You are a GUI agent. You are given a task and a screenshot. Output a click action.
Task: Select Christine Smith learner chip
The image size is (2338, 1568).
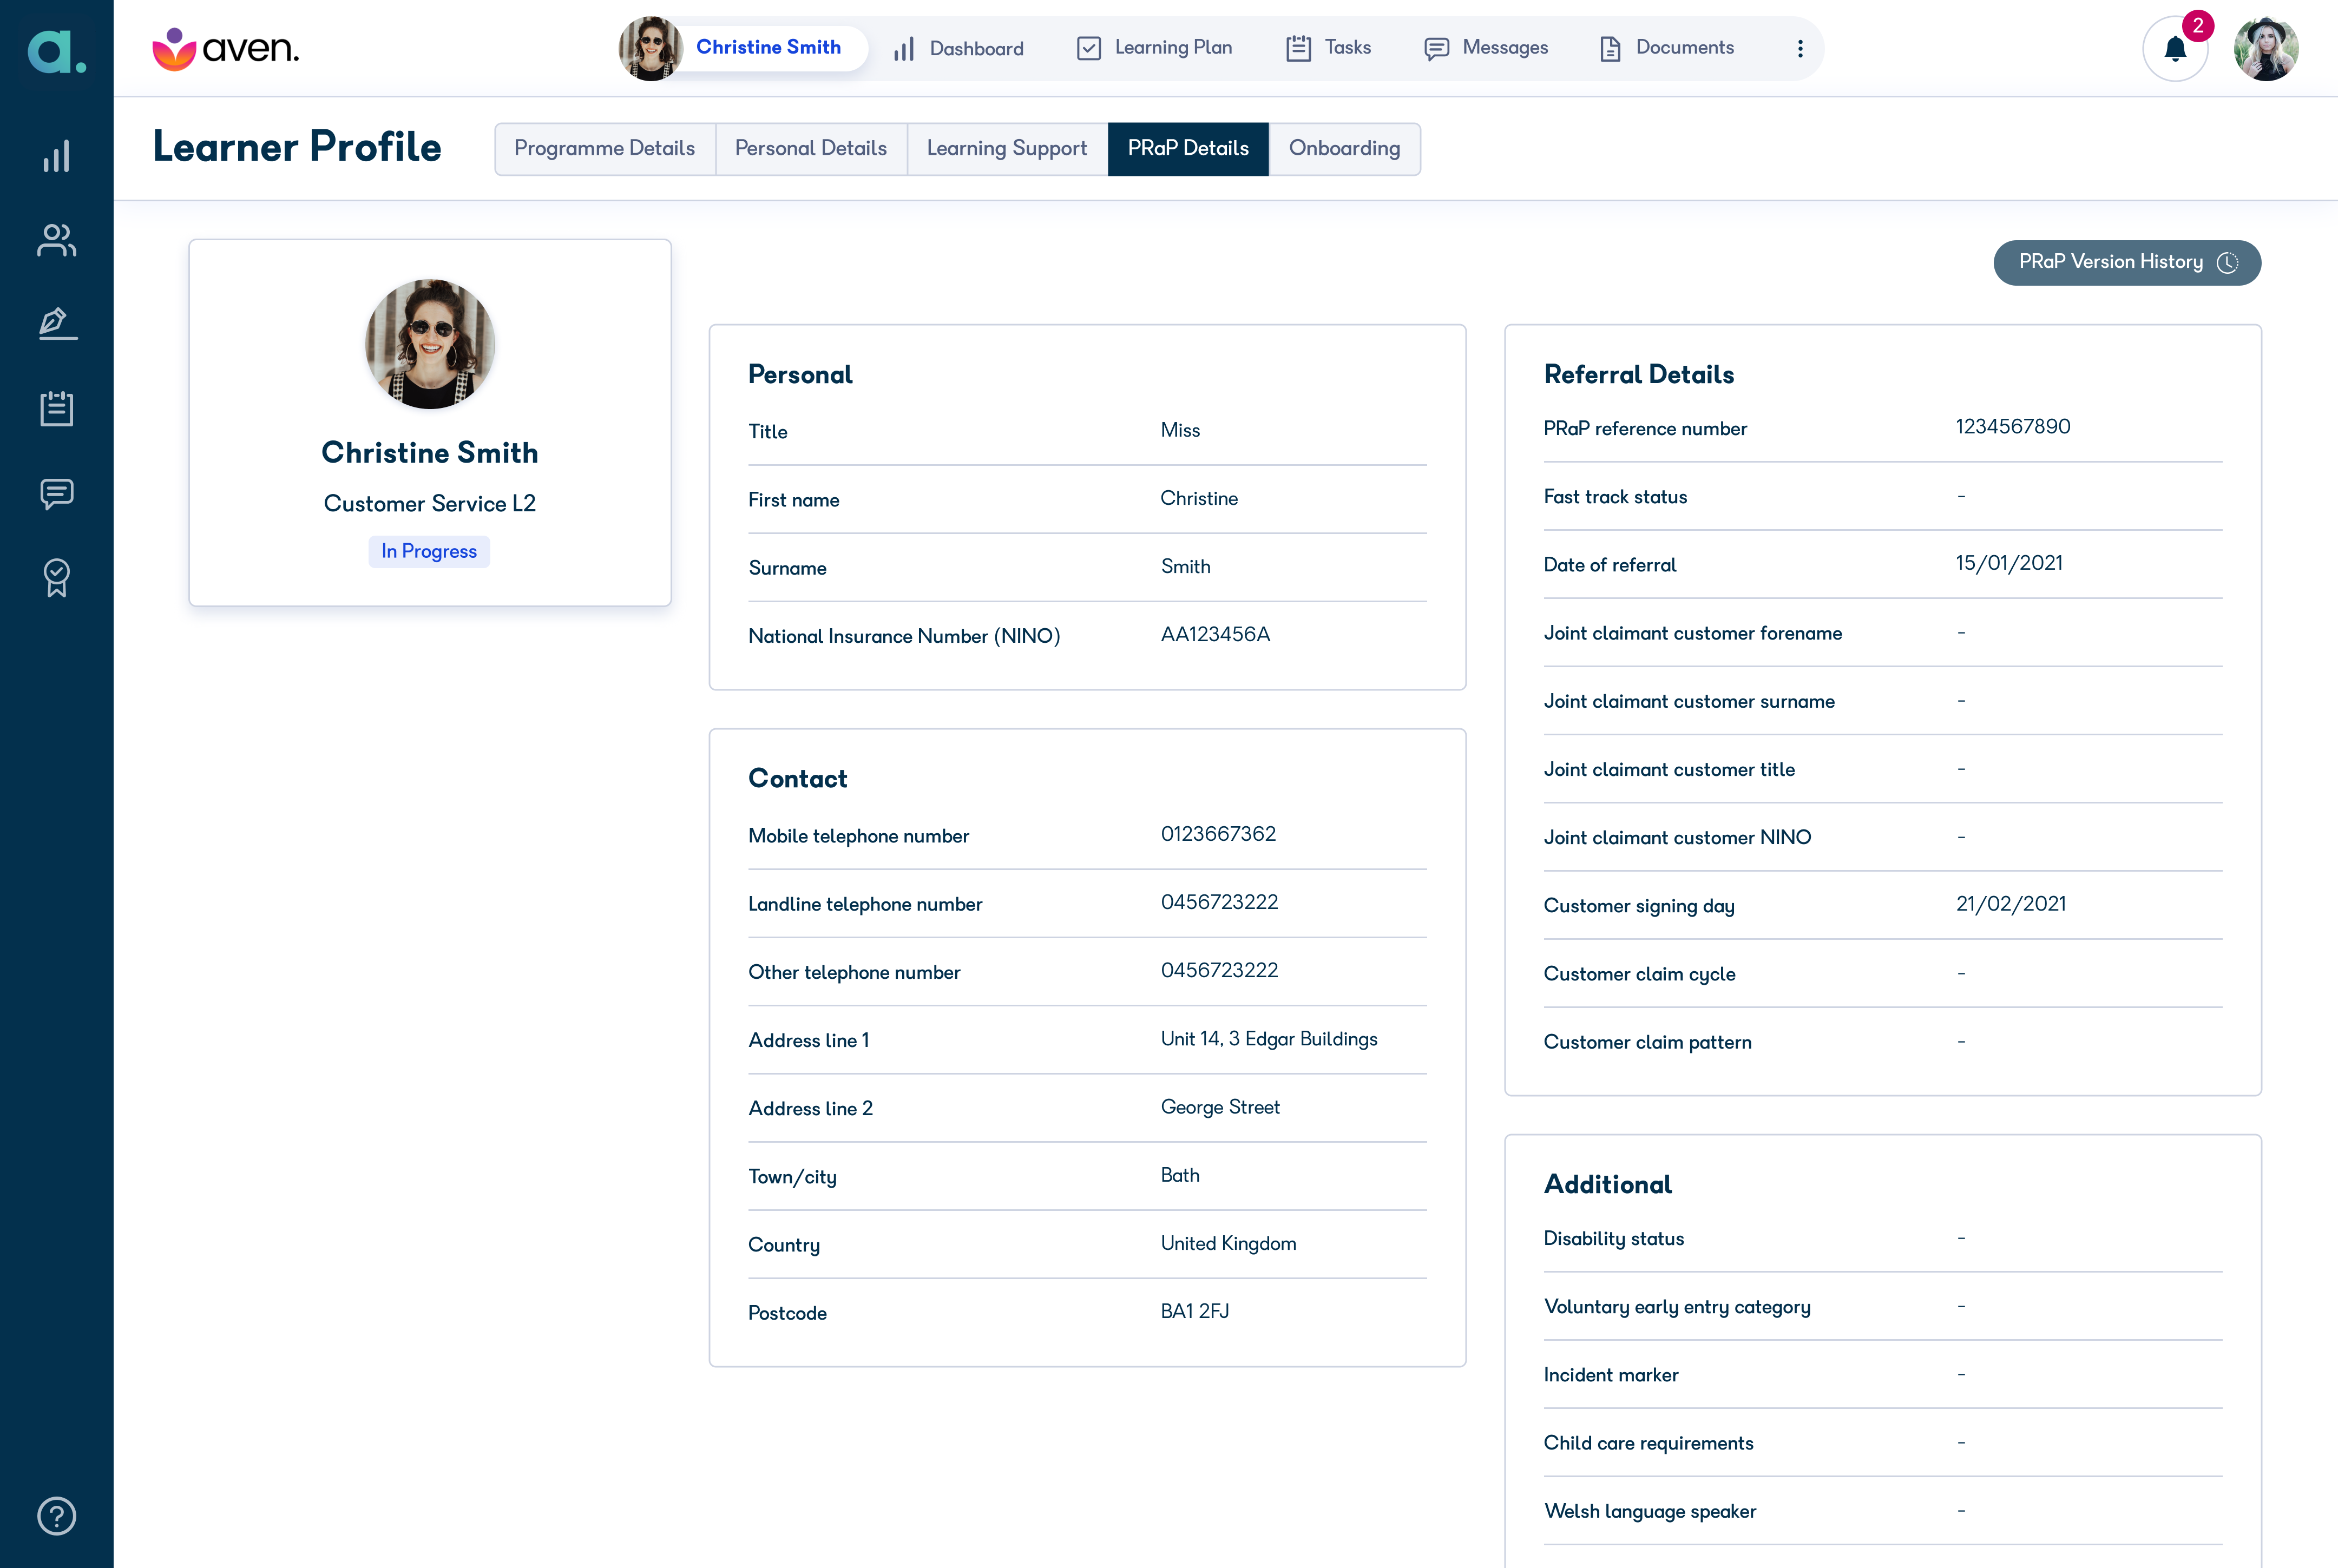[743, 48]
